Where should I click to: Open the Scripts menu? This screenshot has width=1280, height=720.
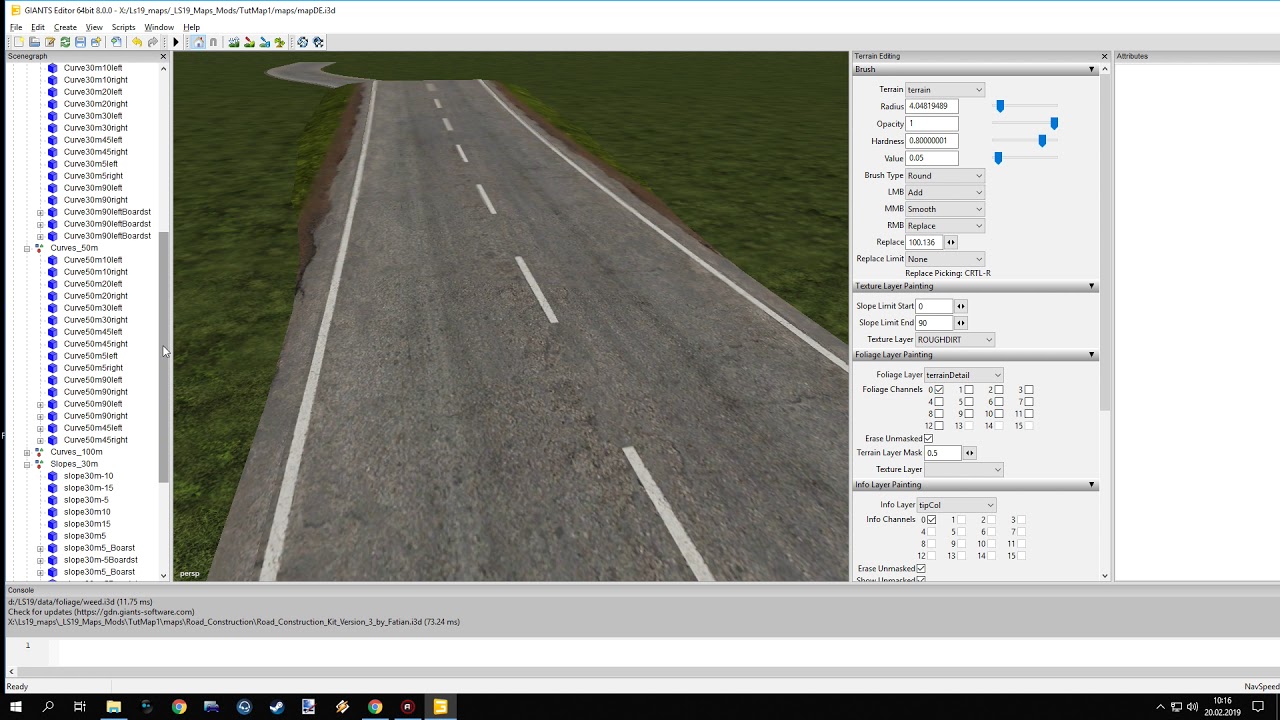click(124, 27)
